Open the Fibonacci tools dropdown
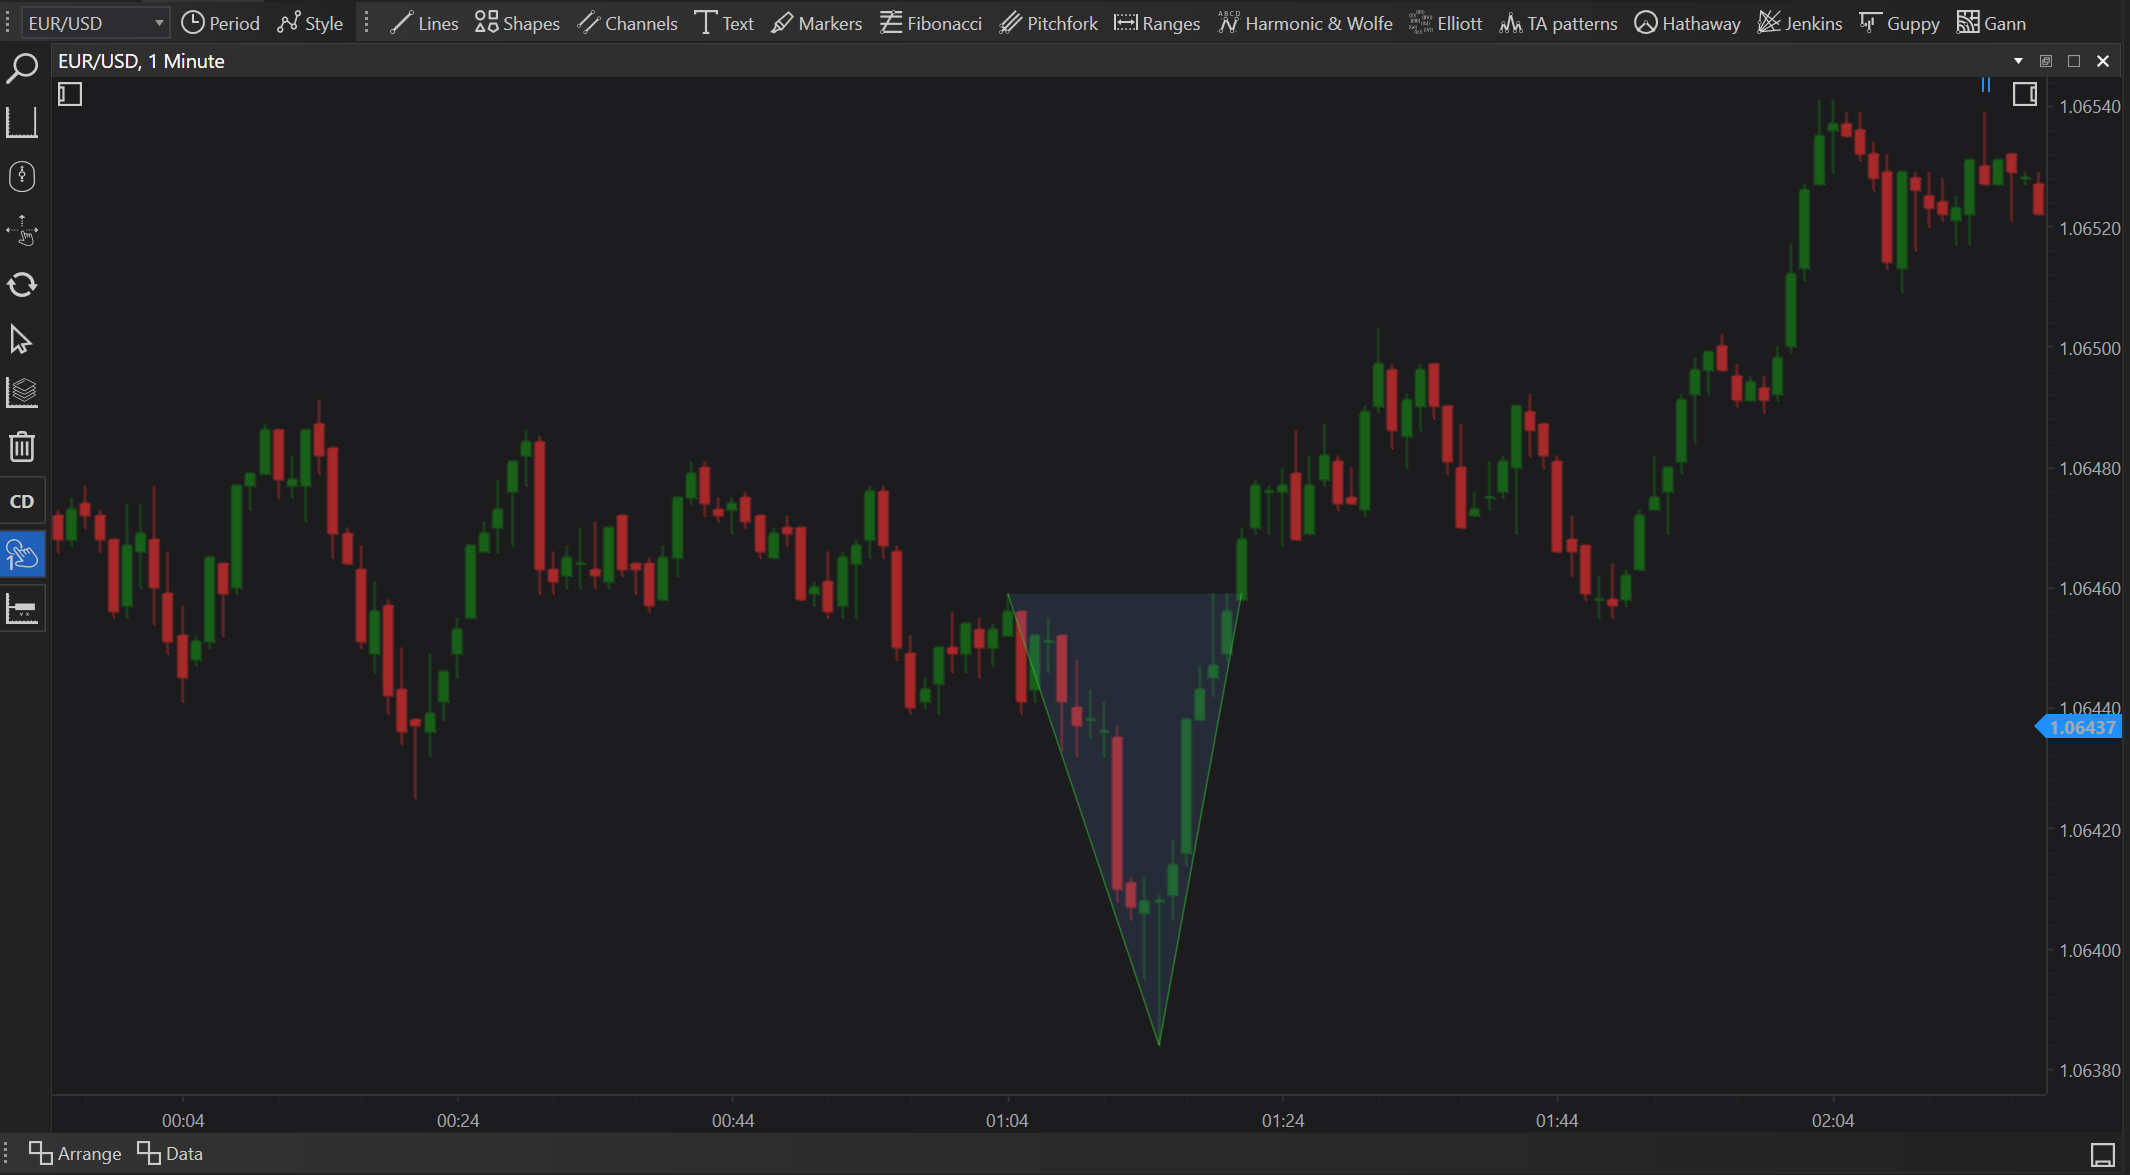2130x1175 pixels. click(931, 23)
